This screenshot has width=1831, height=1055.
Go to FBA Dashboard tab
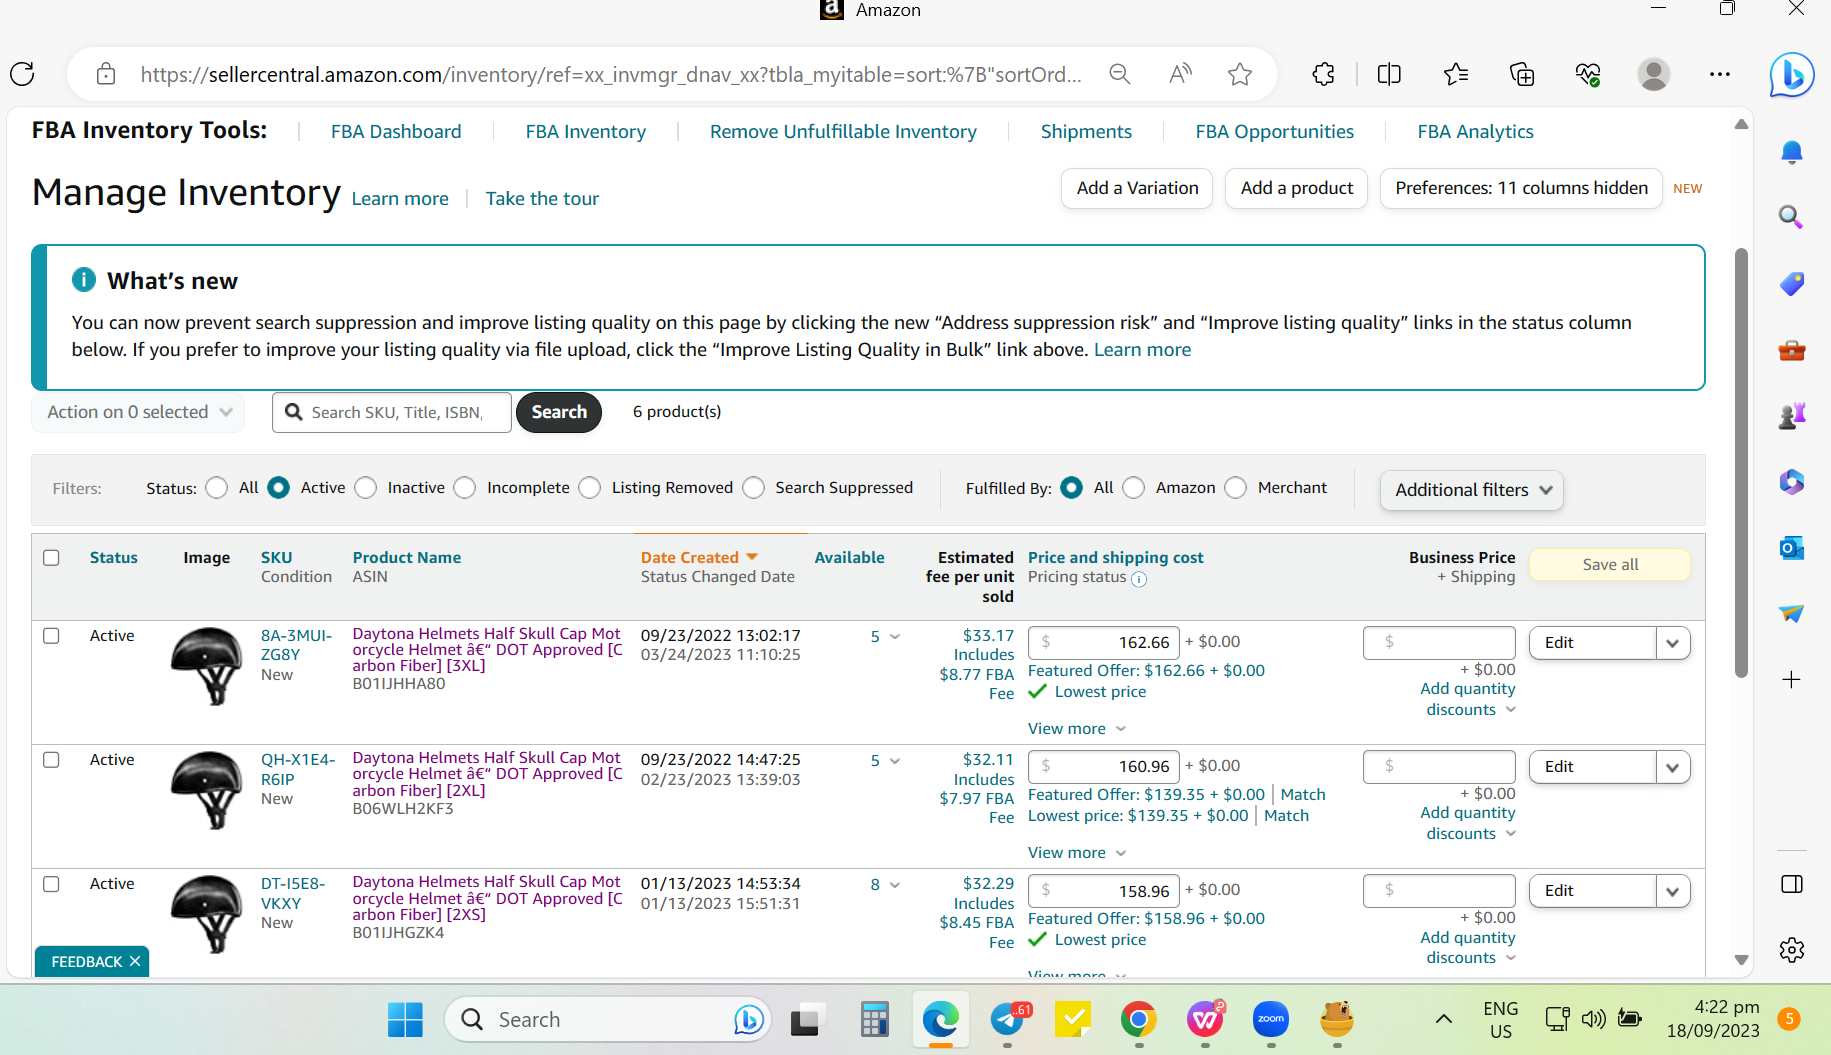coord(396,132)
